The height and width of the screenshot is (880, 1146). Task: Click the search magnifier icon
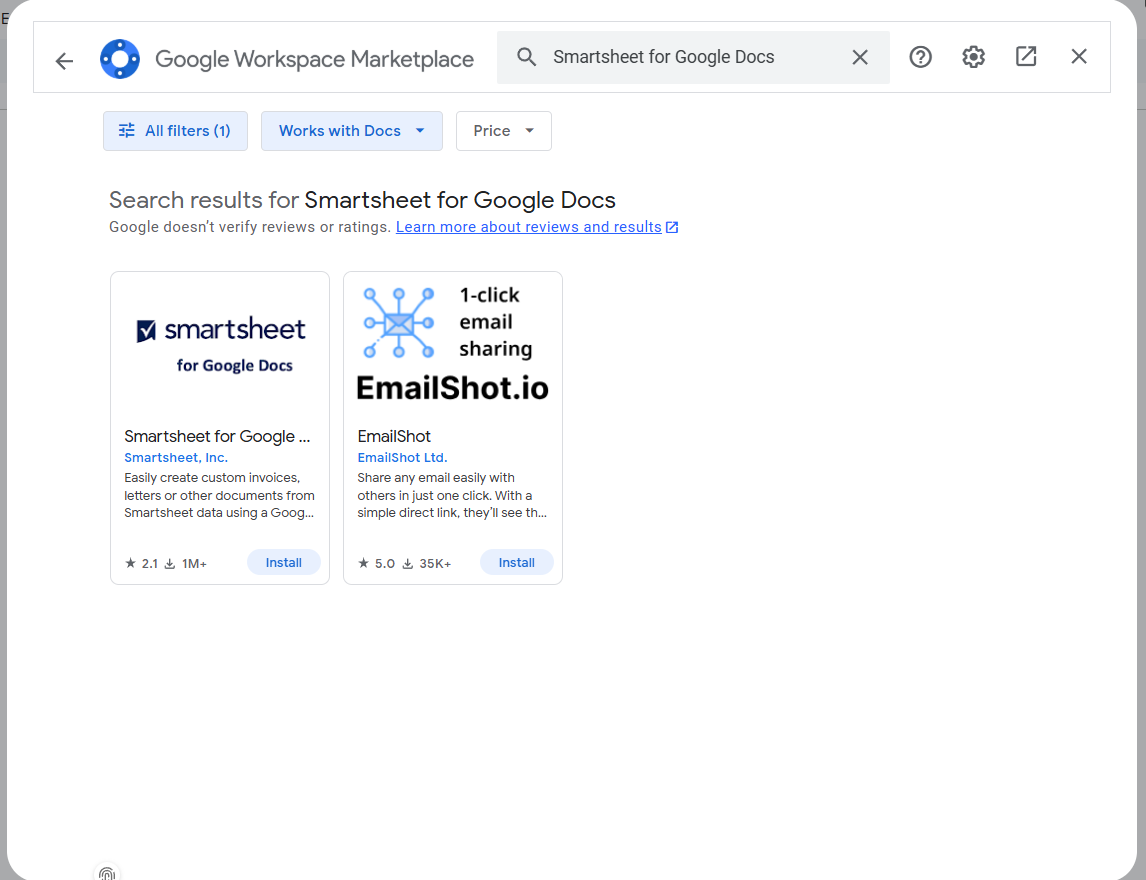tap(526, 57)
